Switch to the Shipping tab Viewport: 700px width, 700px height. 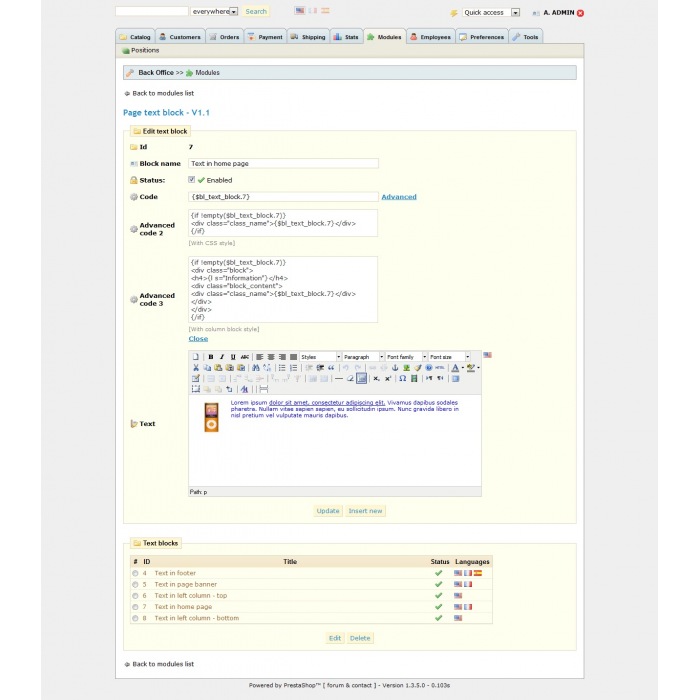(x=308, y=37)
